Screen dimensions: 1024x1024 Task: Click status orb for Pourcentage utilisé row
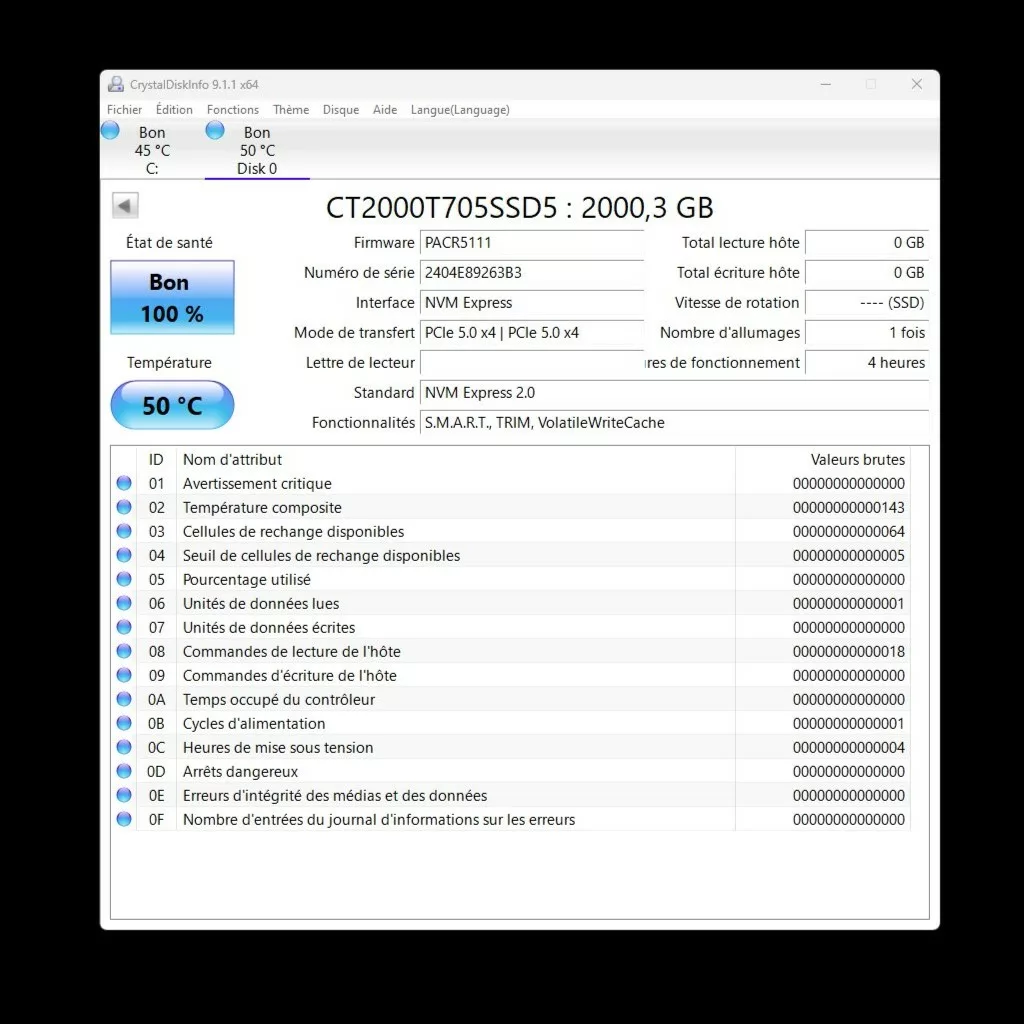124,579
